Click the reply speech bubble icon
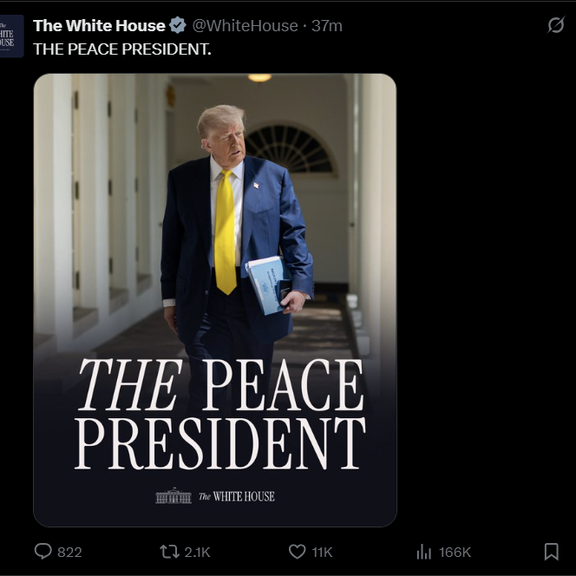This screenshot has height=576, width=576. click(43, 551)
